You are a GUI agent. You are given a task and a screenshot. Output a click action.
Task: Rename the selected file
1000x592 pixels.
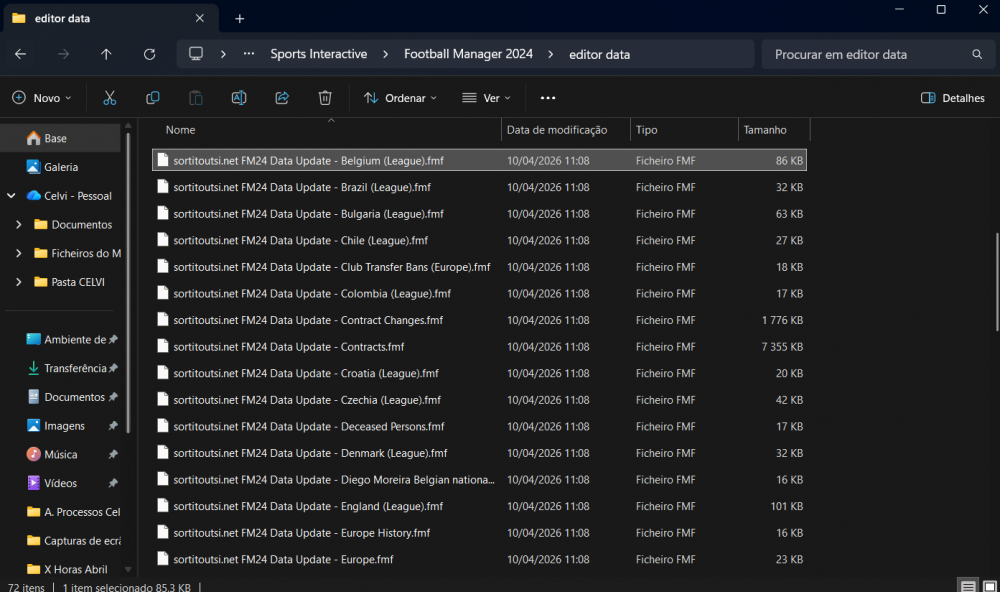pyautogui.click(x=239, y=98)
